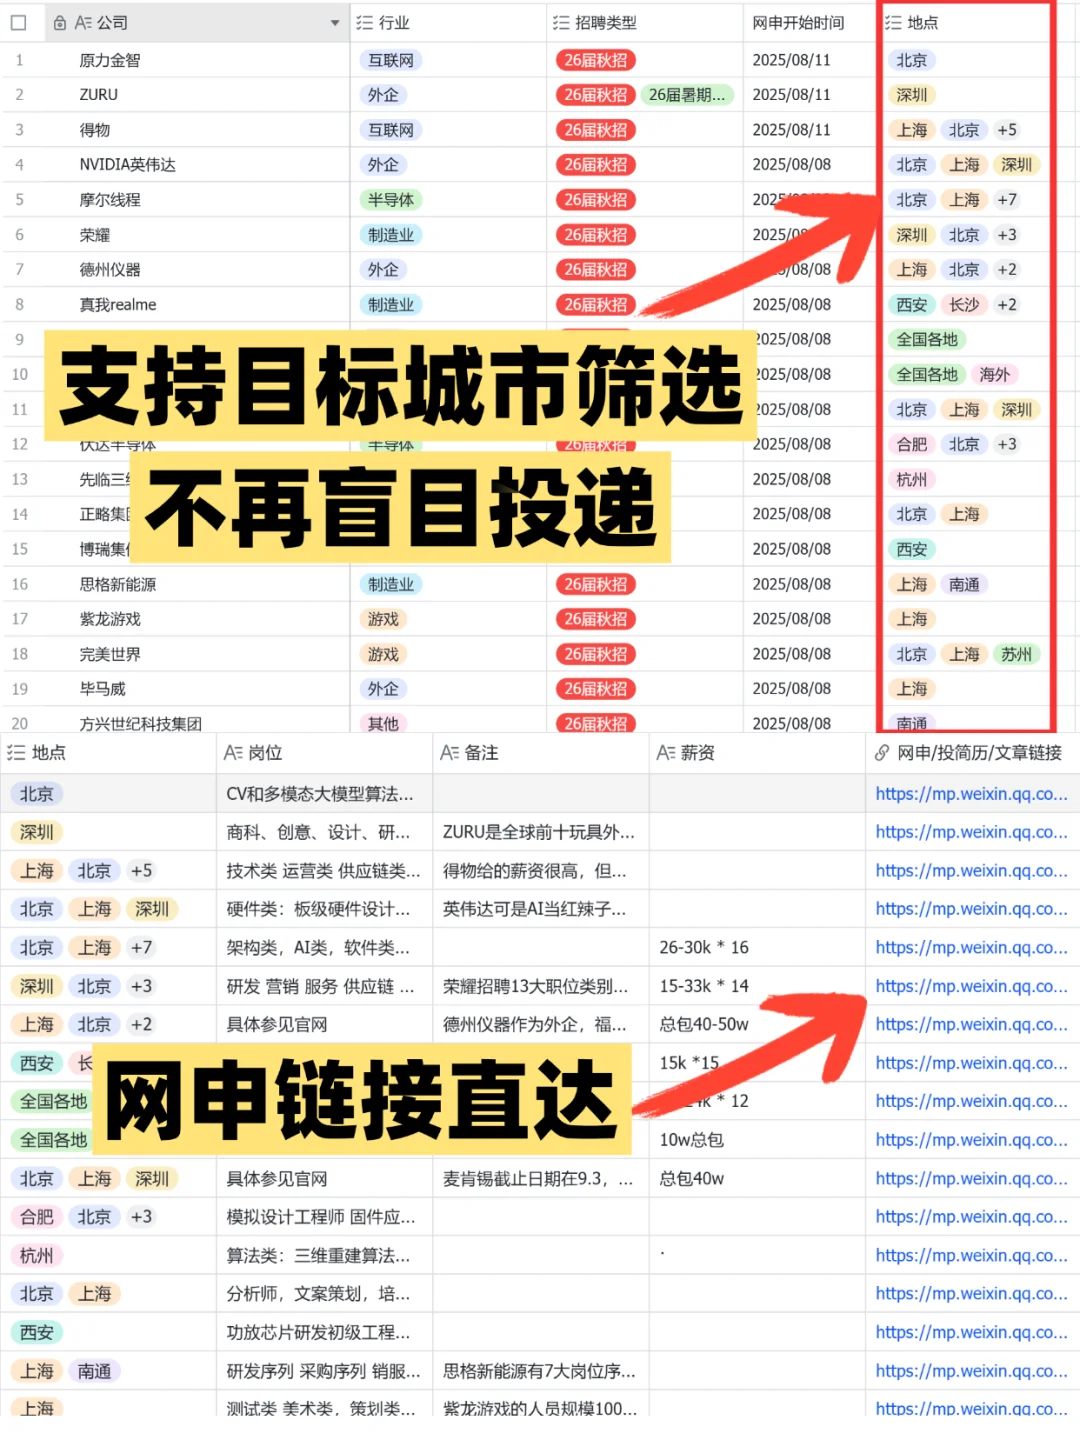Click the 互联网 tag in 原力金智 row
1080x1440 pixels.
(x=390, y=60)
